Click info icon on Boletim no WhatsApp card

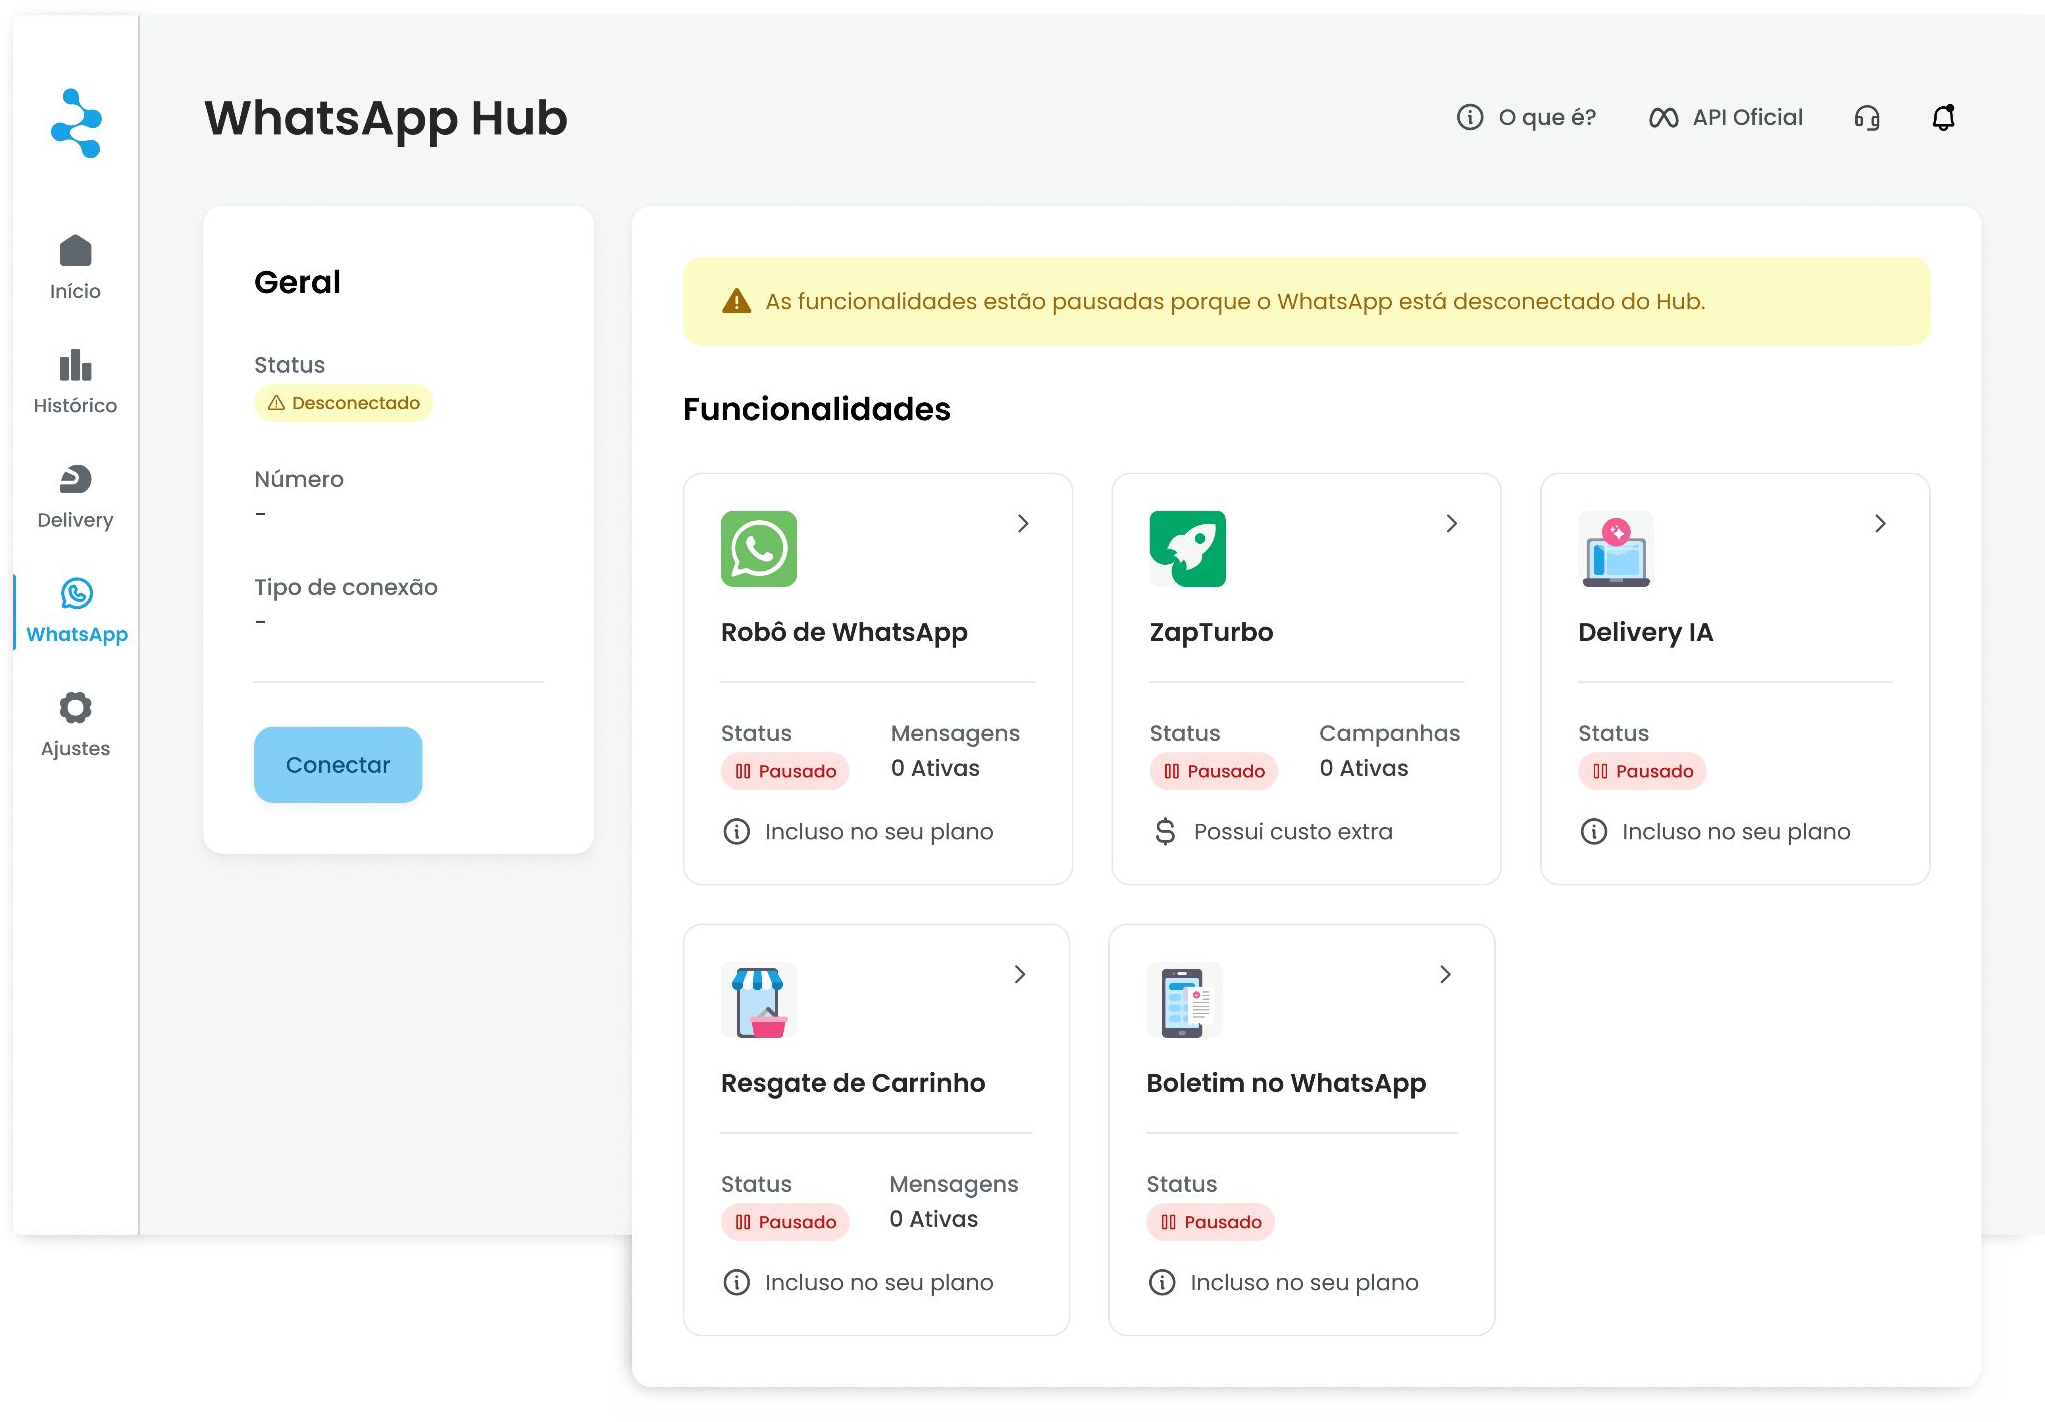(1162, 1283)
